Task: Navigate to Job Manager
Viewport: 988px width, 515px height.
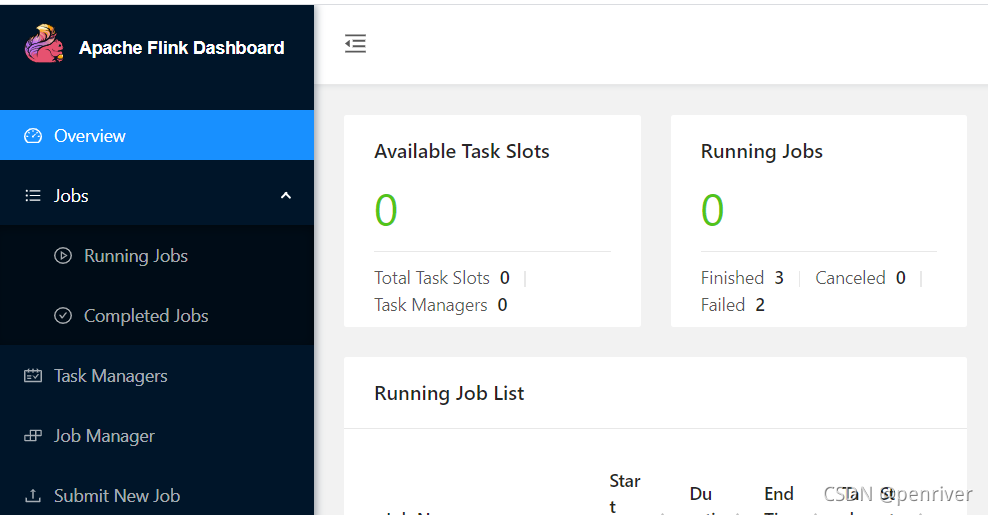Action: click(157, 436)
